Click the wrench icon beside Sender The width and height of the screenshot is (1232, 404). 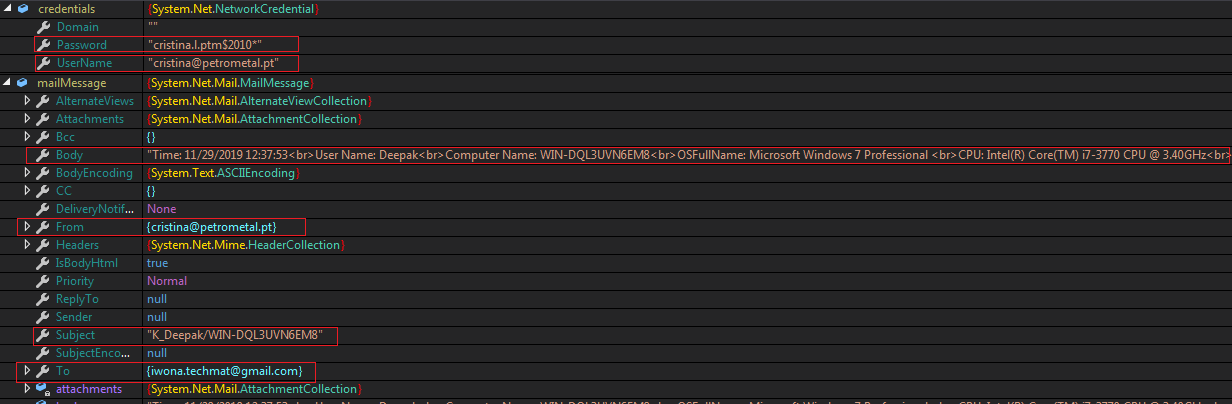(43, 317)
